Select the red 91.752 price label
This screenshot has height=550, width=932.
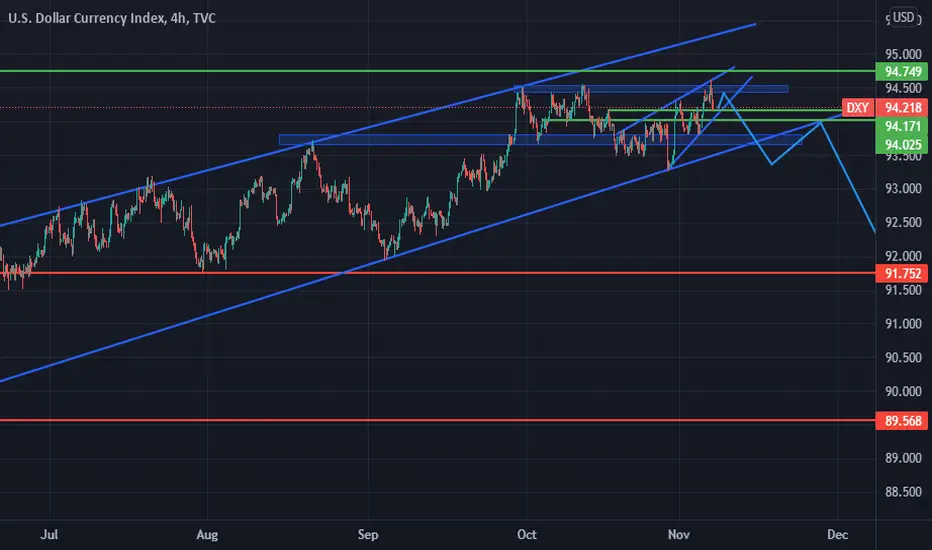coord(902,274)
